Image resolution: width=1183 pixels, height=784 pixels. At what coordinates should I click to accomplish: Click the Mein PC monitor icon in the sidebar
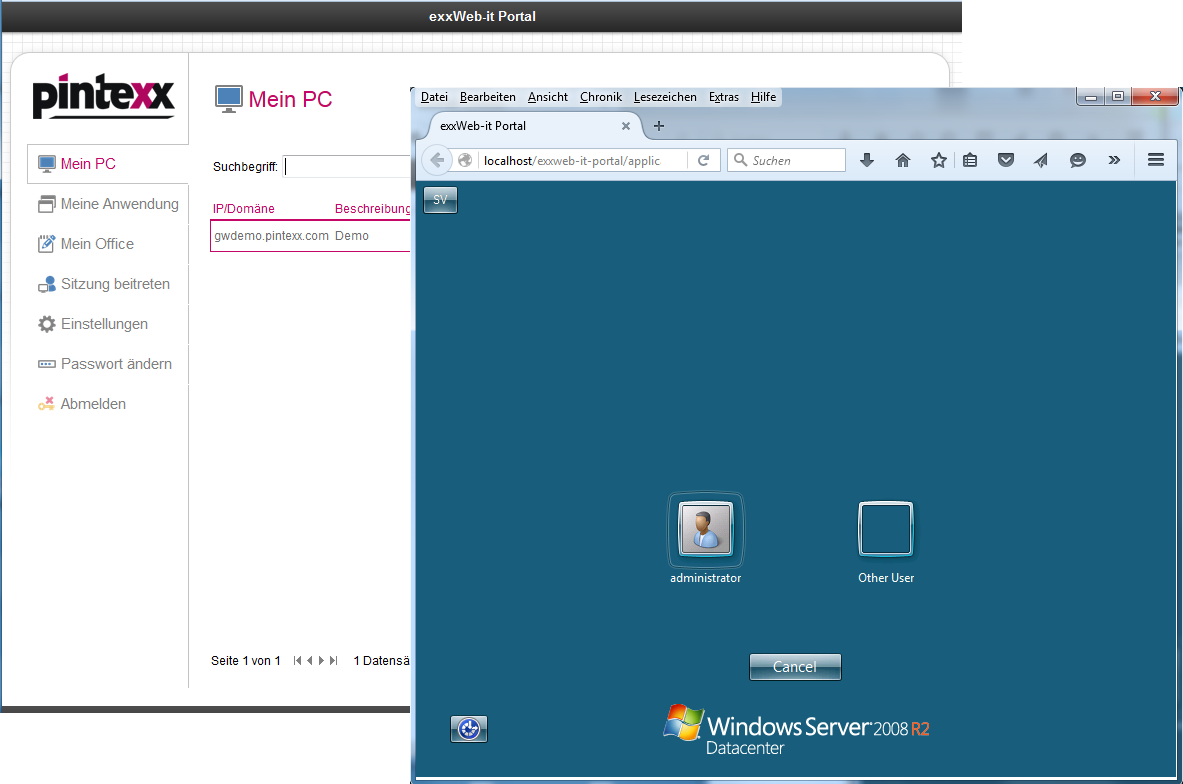[x=47, y=164]
